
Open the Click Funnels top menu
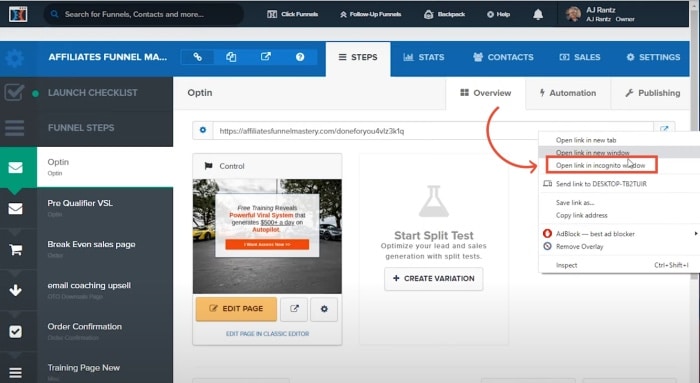coord(292,14)
